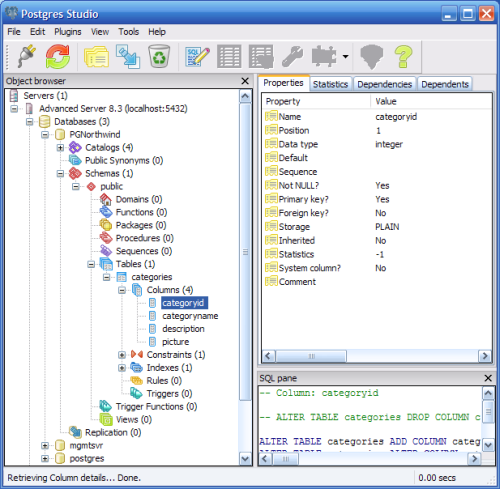500x489 pixels.
Task: Click the filtered data view toolbar icon
Action: [x=261, y=57]
